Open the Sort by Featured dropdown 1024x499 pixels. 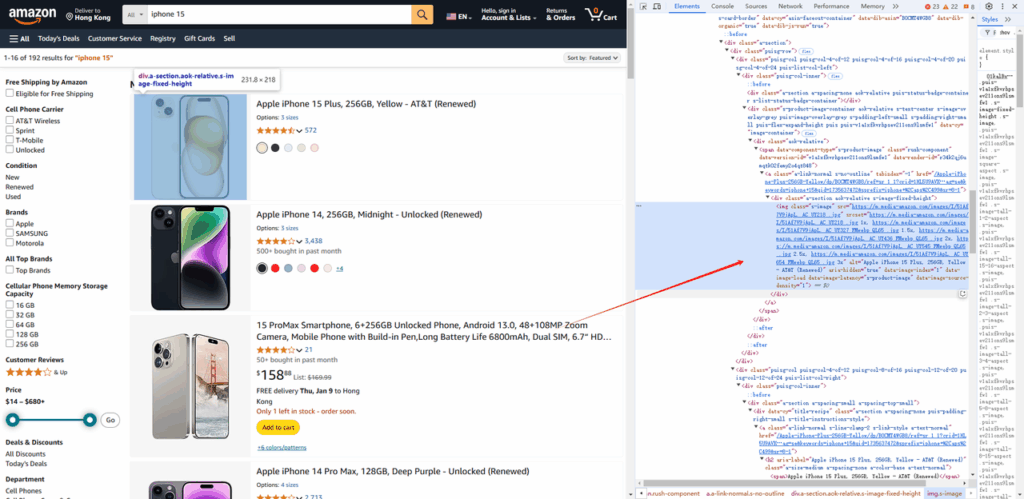coord(592,58)
